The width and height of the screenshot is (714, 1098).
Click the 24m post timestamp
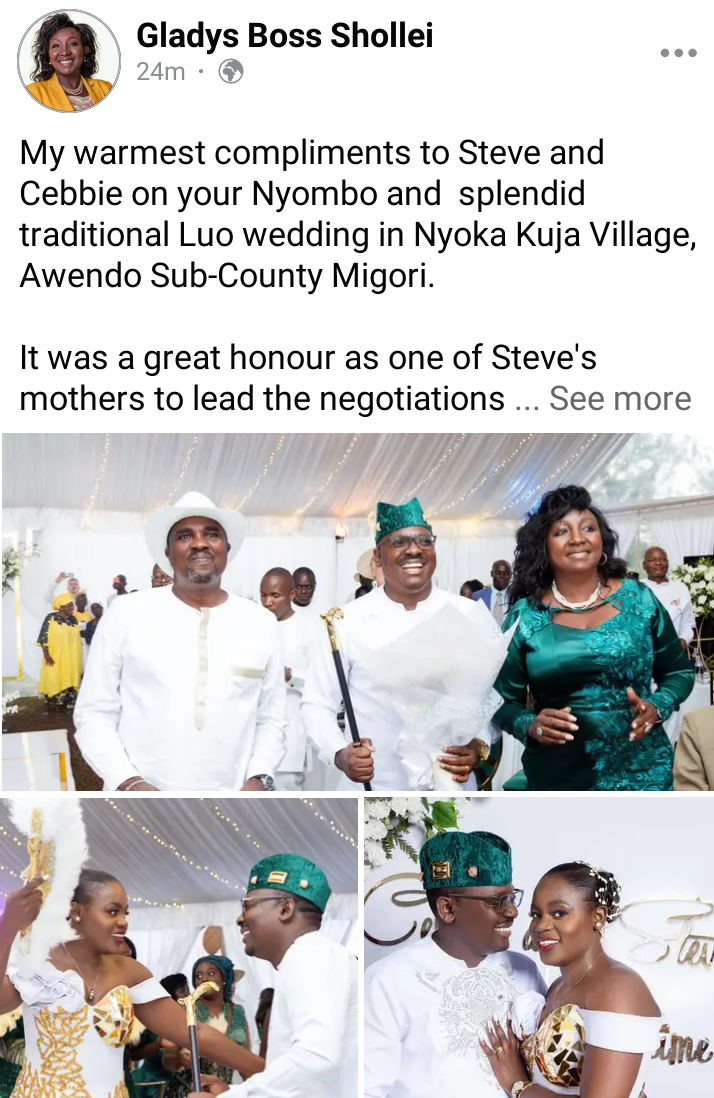(x=160, y=71)
